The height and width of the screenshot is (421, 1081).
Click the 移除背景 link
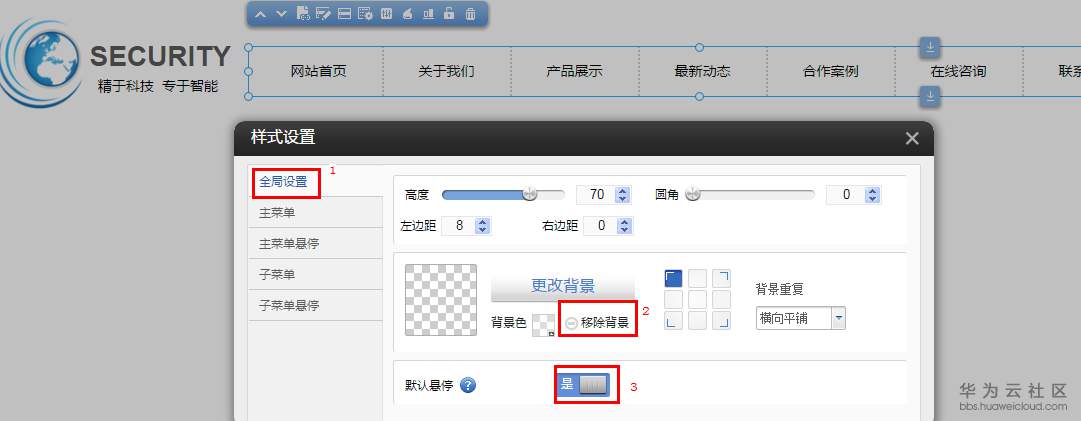point(597,322)
